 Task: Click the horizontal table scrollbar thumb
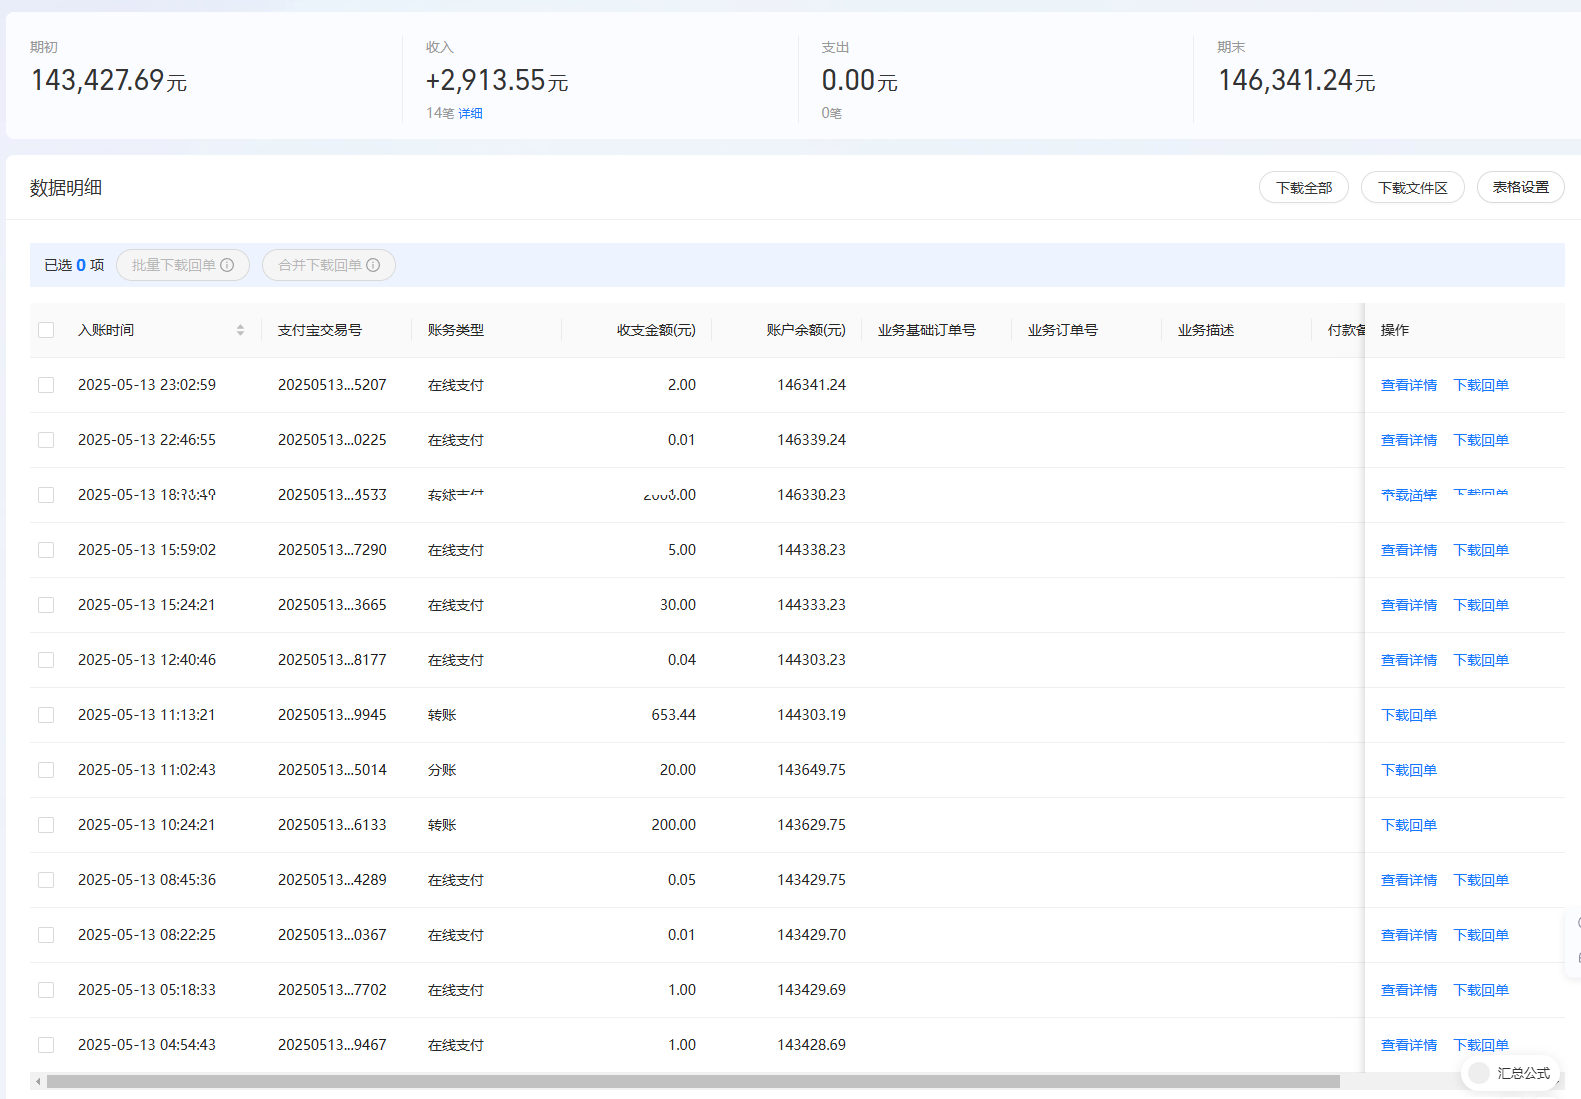(693, 1081)
